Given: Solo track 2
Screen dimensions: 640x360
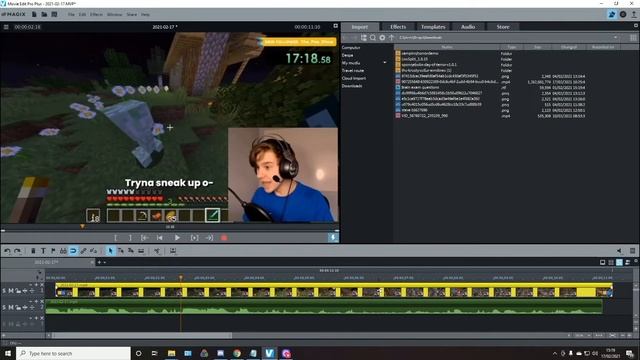Looking at the screenshot, I should pyautogui.click(x=4, y=307).
